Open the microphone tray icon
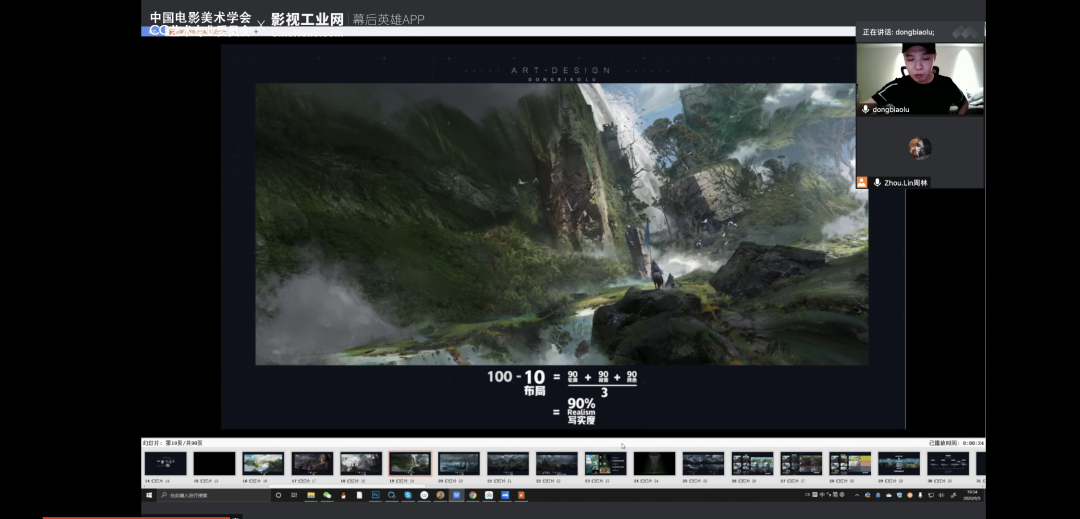 [x=920, y=495]
